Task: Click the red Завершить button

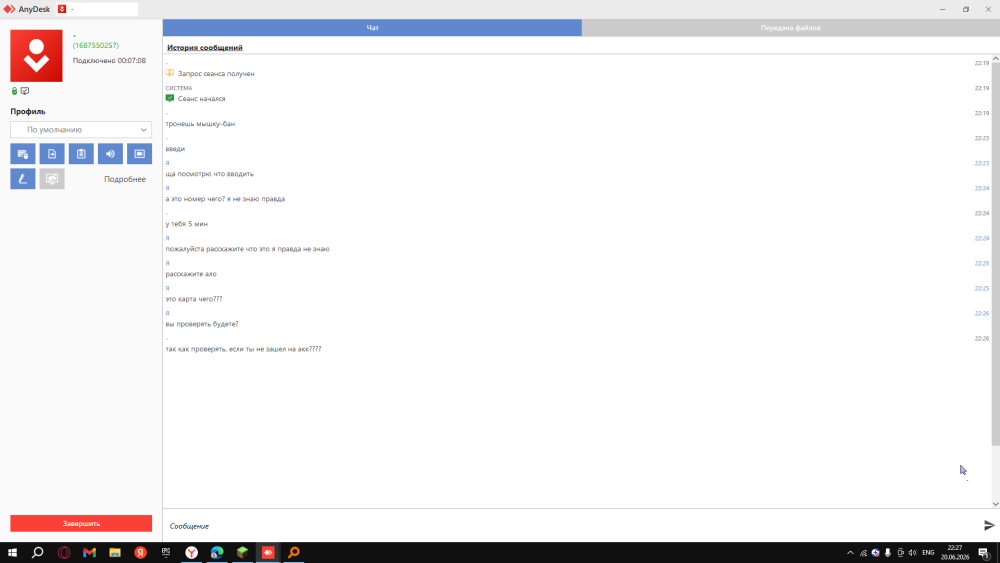Action: (x=81, y=523)
